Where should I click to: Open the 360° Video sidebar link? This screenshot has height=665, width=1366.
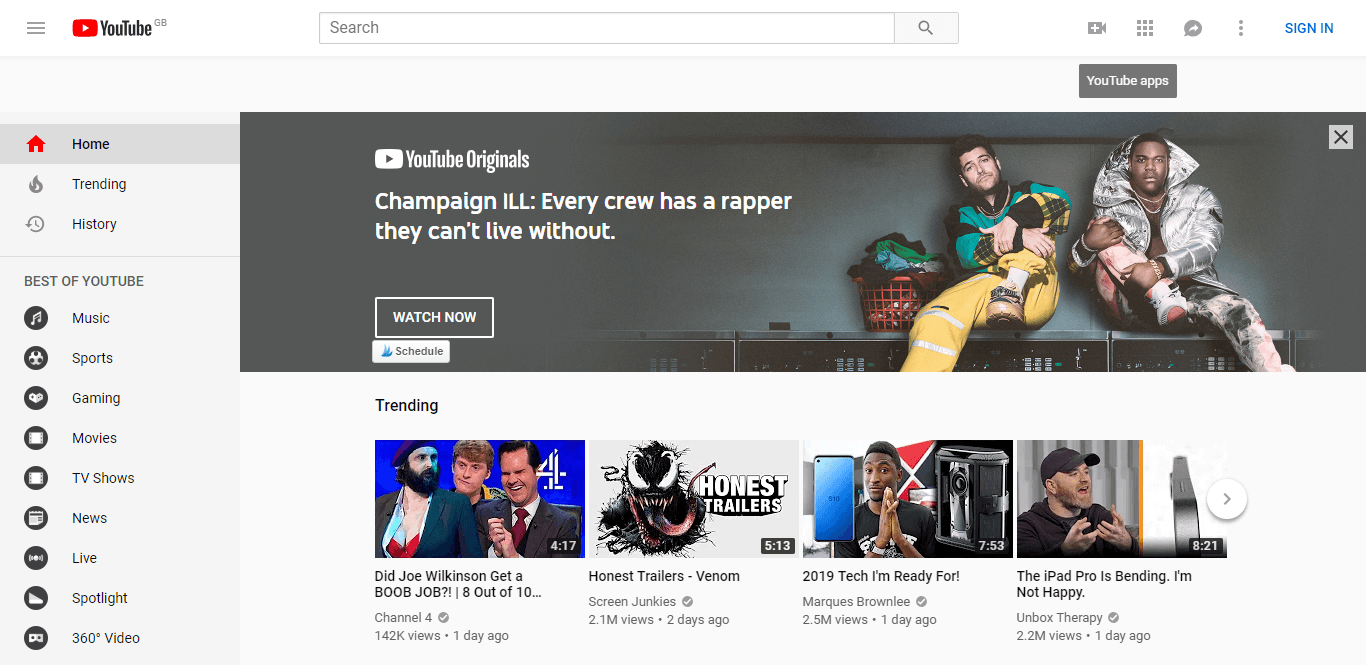(120, 638)
